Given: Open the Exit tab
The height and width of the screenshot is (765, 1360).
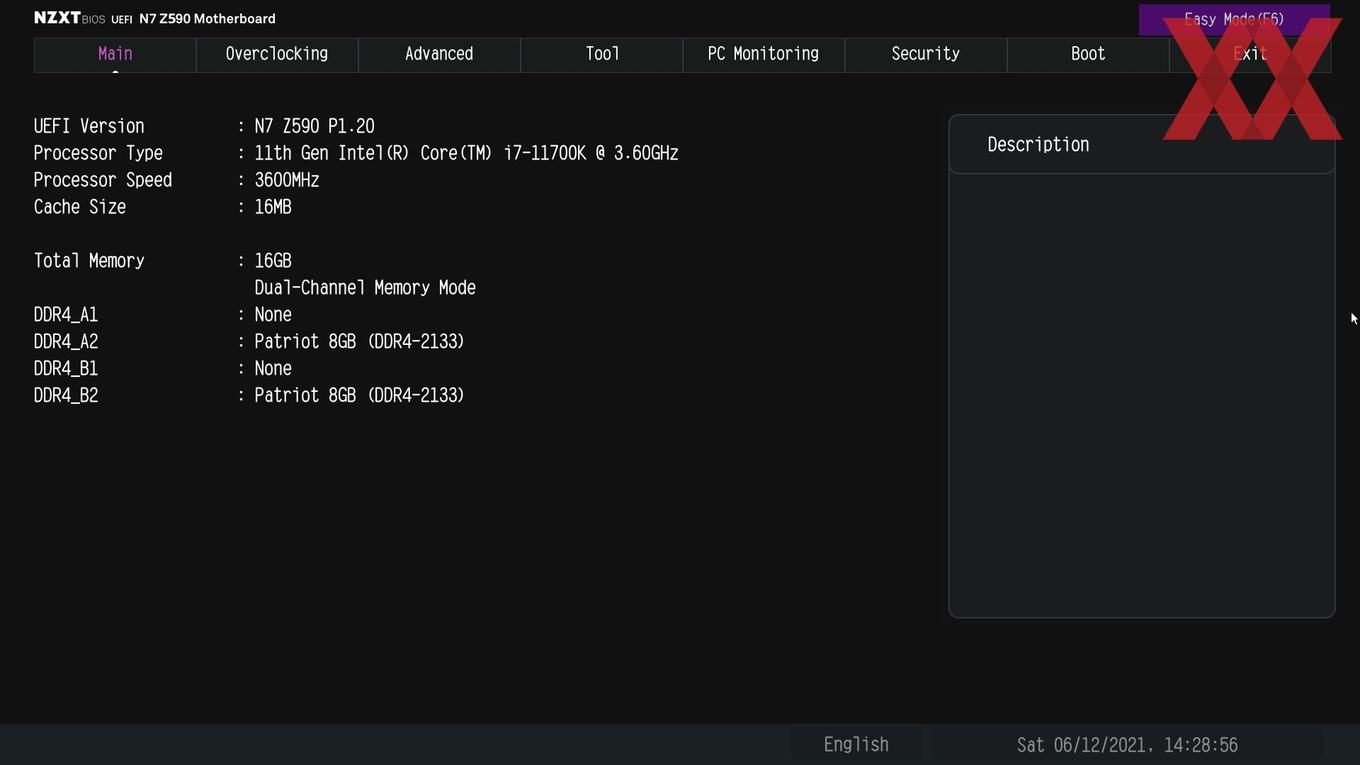Looking at the screenshot, I should point(1250,54).
